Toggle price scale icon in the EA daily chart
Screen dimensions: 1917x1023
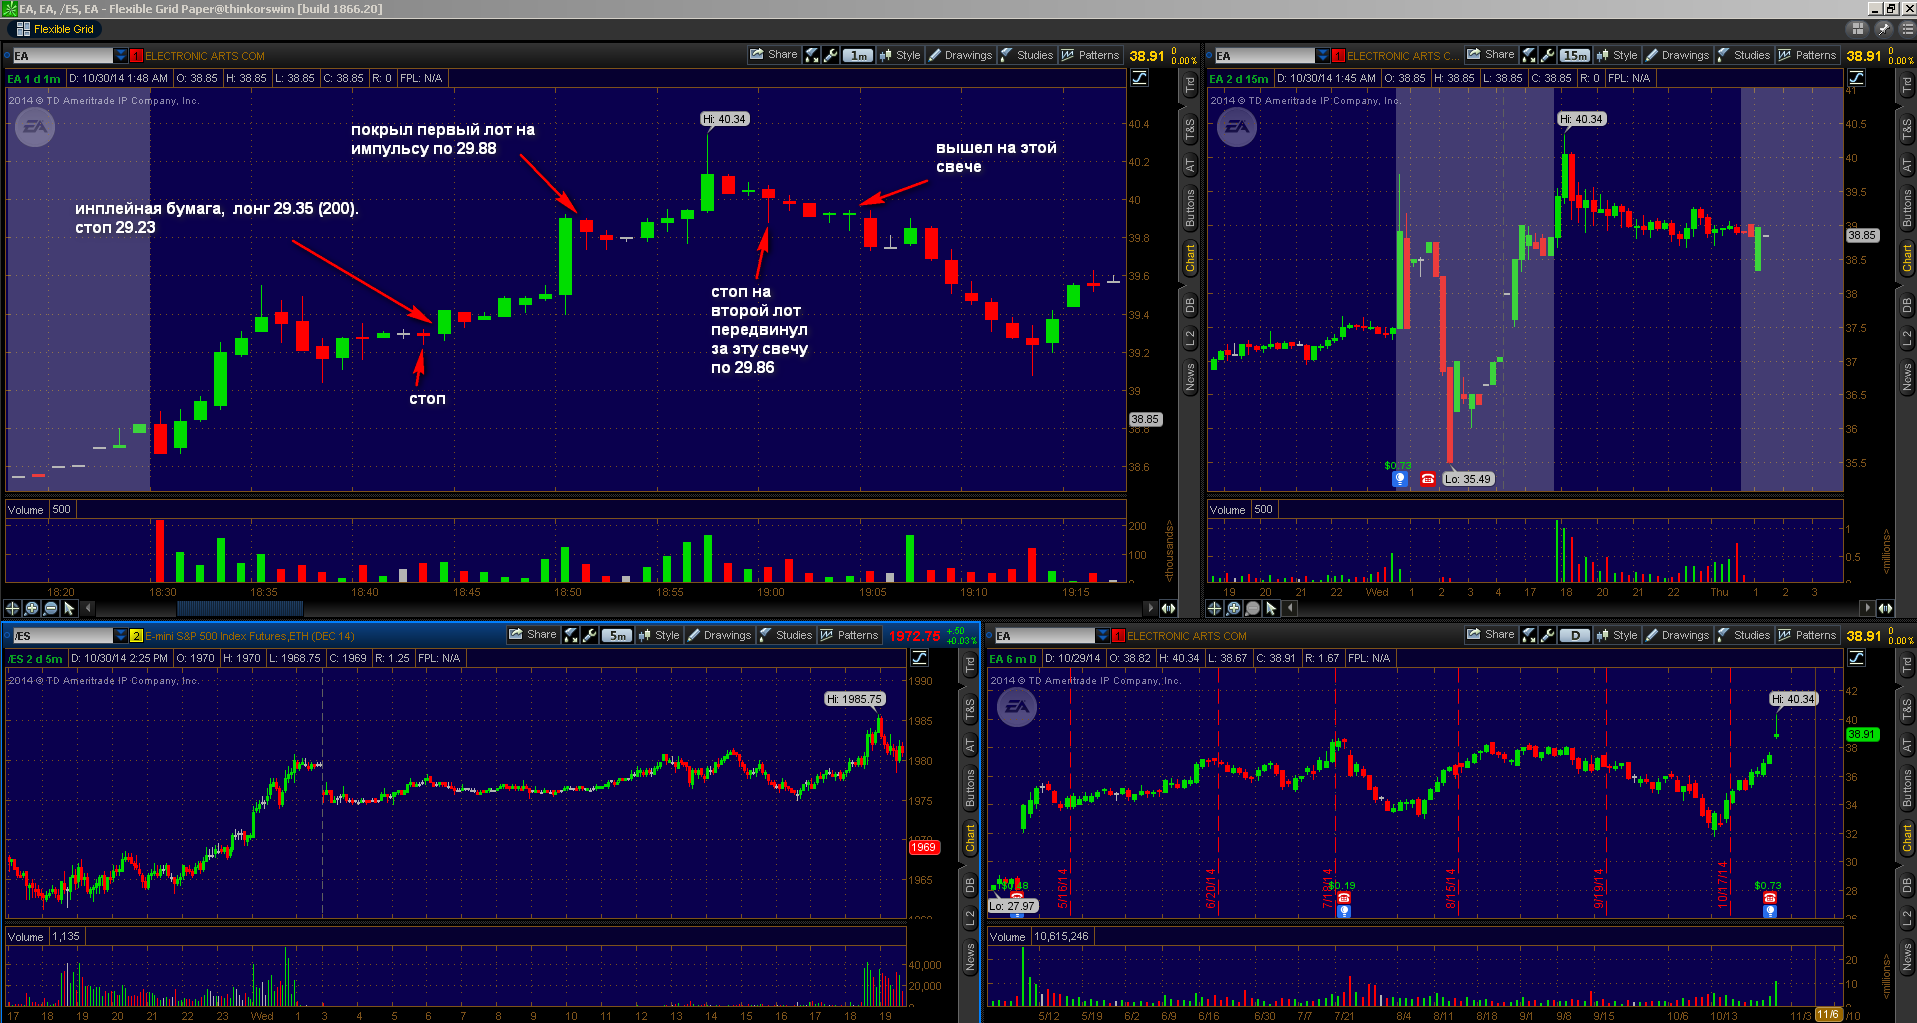tap(1856, 658)
